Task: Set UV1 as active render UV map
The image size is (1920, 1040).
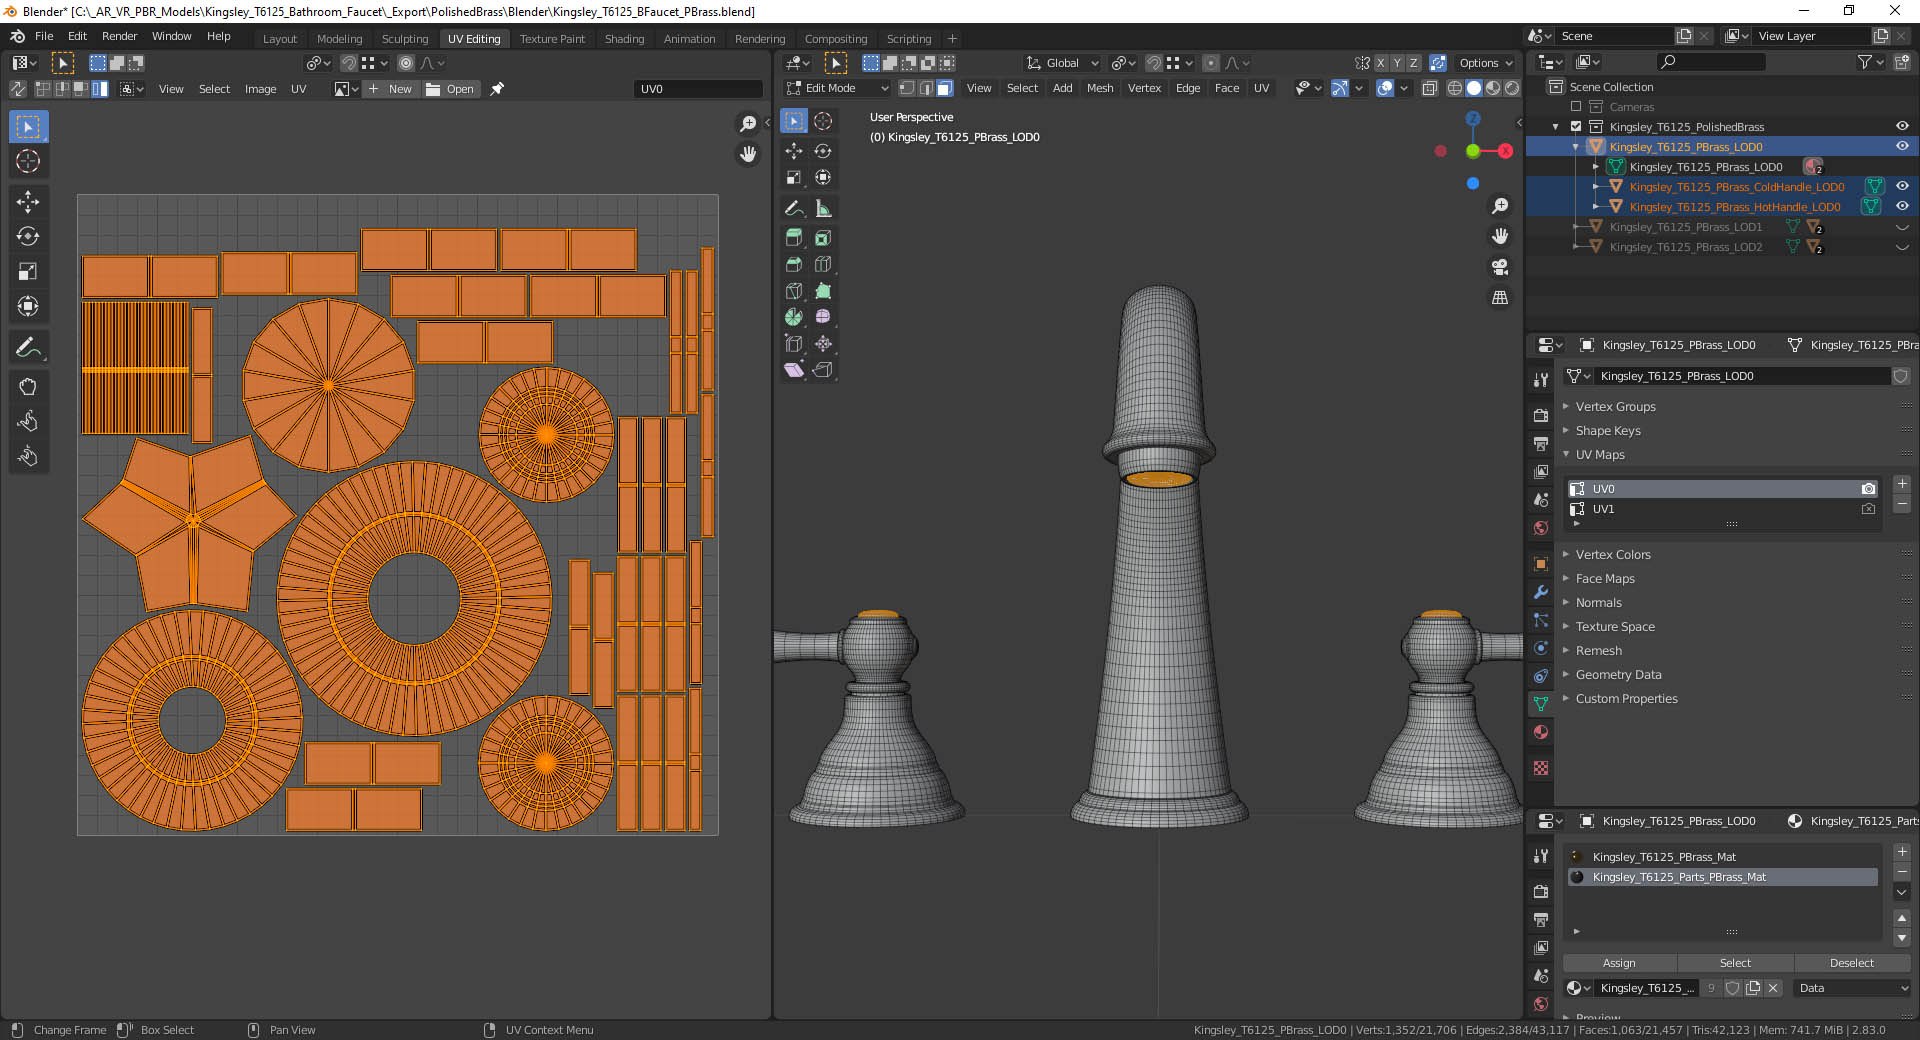Action: [1868, 509]
